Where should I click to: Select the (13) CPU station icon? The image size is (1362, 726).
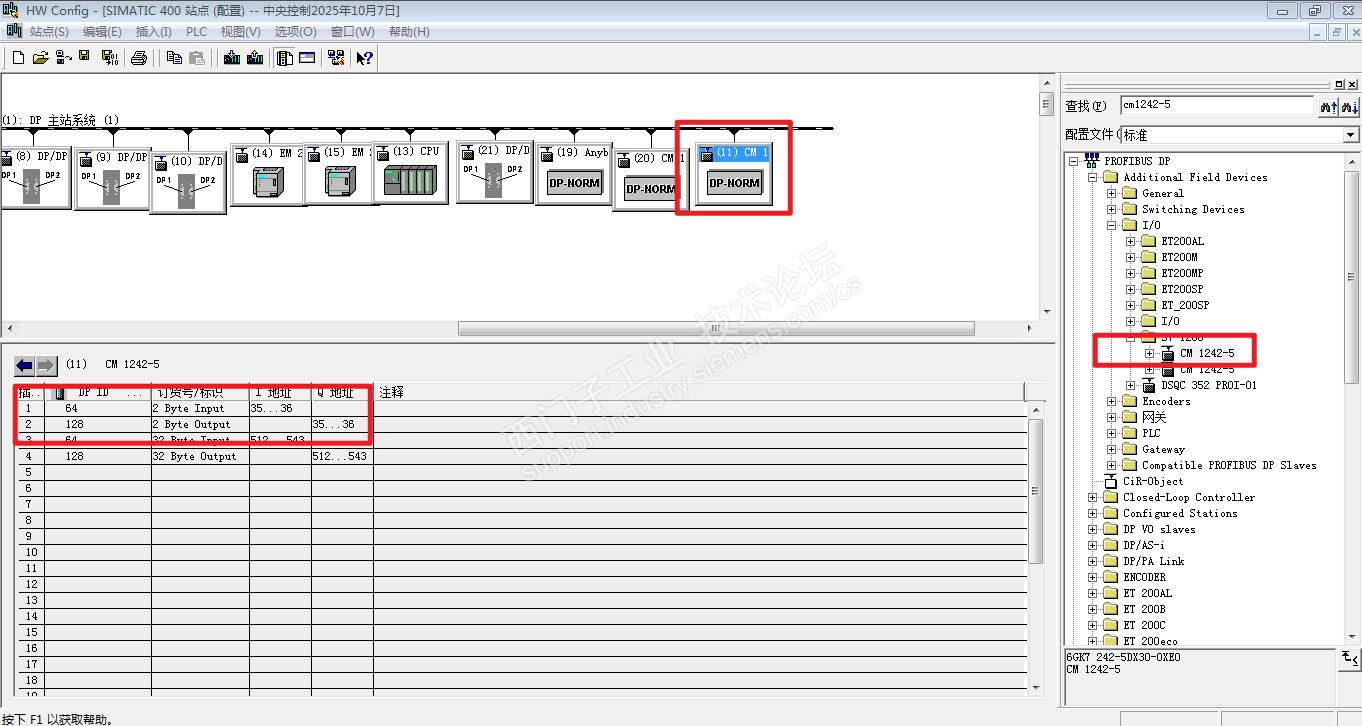pyautogui.click(x=410, y=173)
